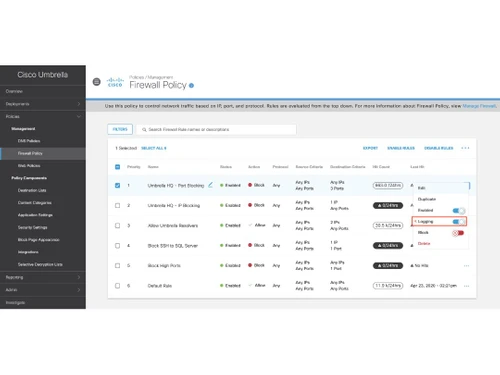The image size is (500, 375).
Task: Click the 11.5 k/24hrs hit count badge
Action: pyautogui.click(x=388, y=286)
